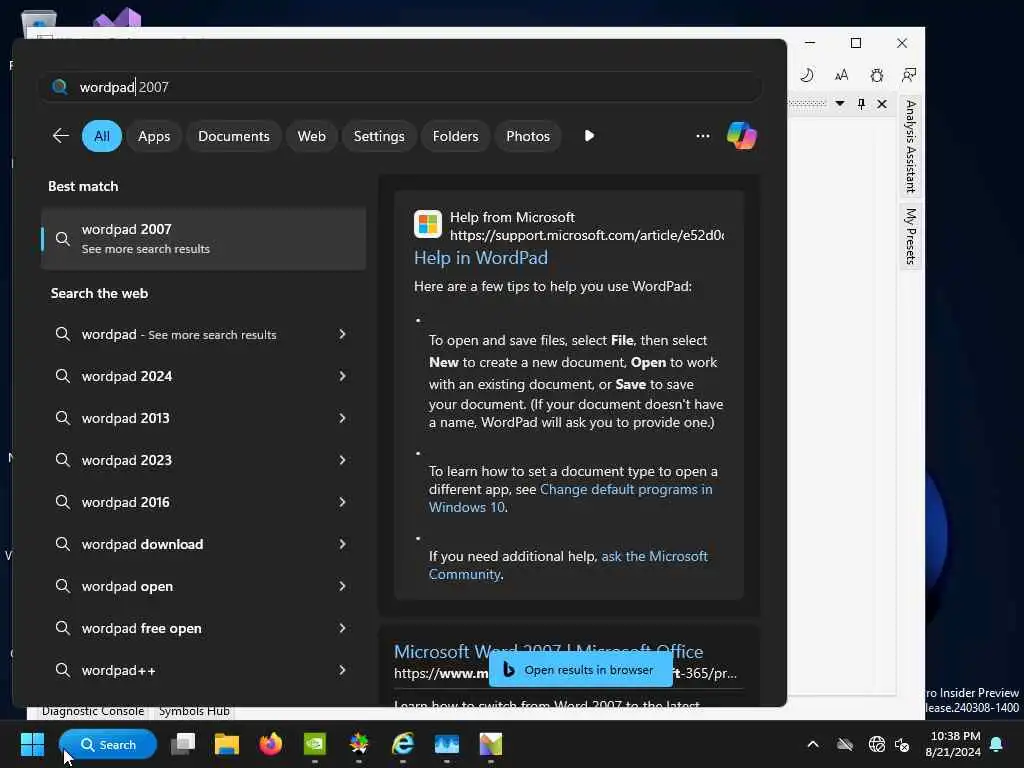Select the 'wordpad 2013' web suggestion
The image size is (1024, 768).
pyautogui.click(x=203, y=418)
